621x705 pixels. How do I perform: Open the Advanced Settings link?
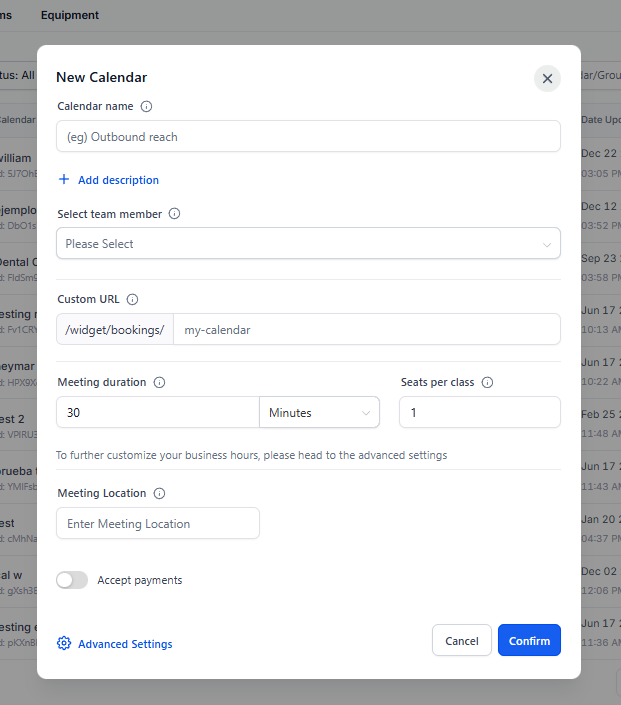click(125, 644)
